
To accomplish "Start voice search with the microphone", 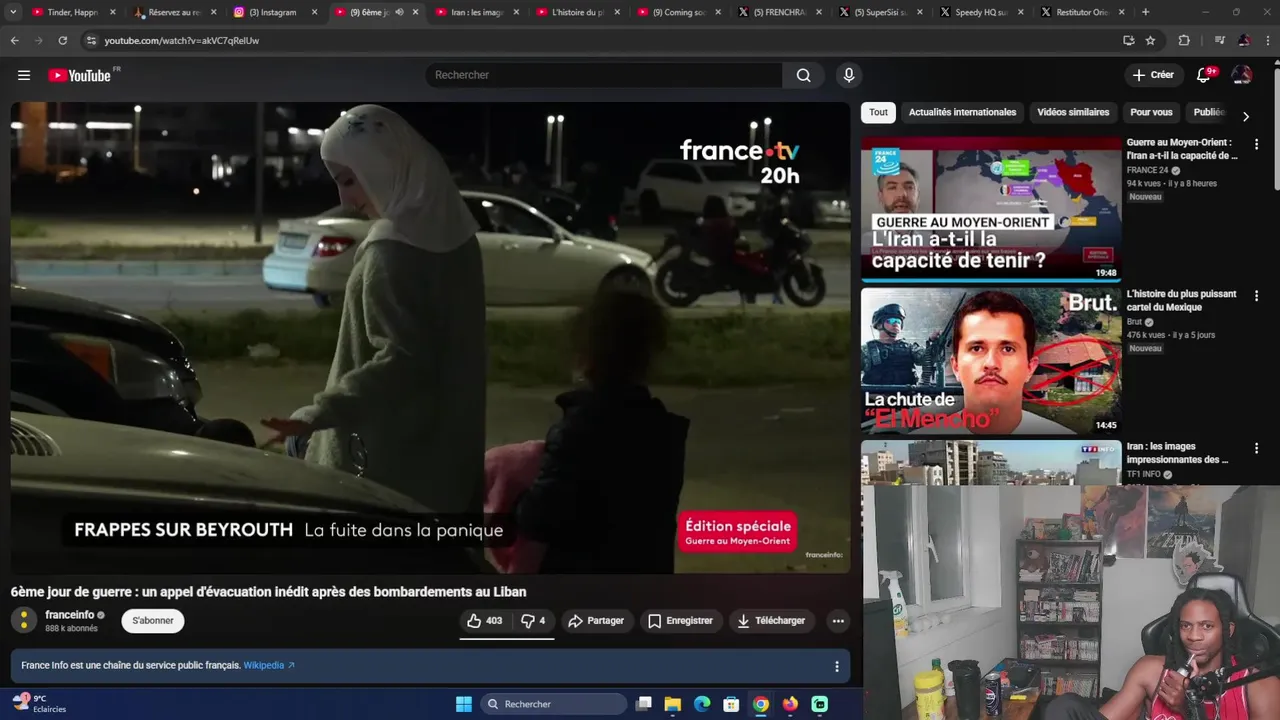I will coord(849,75).
